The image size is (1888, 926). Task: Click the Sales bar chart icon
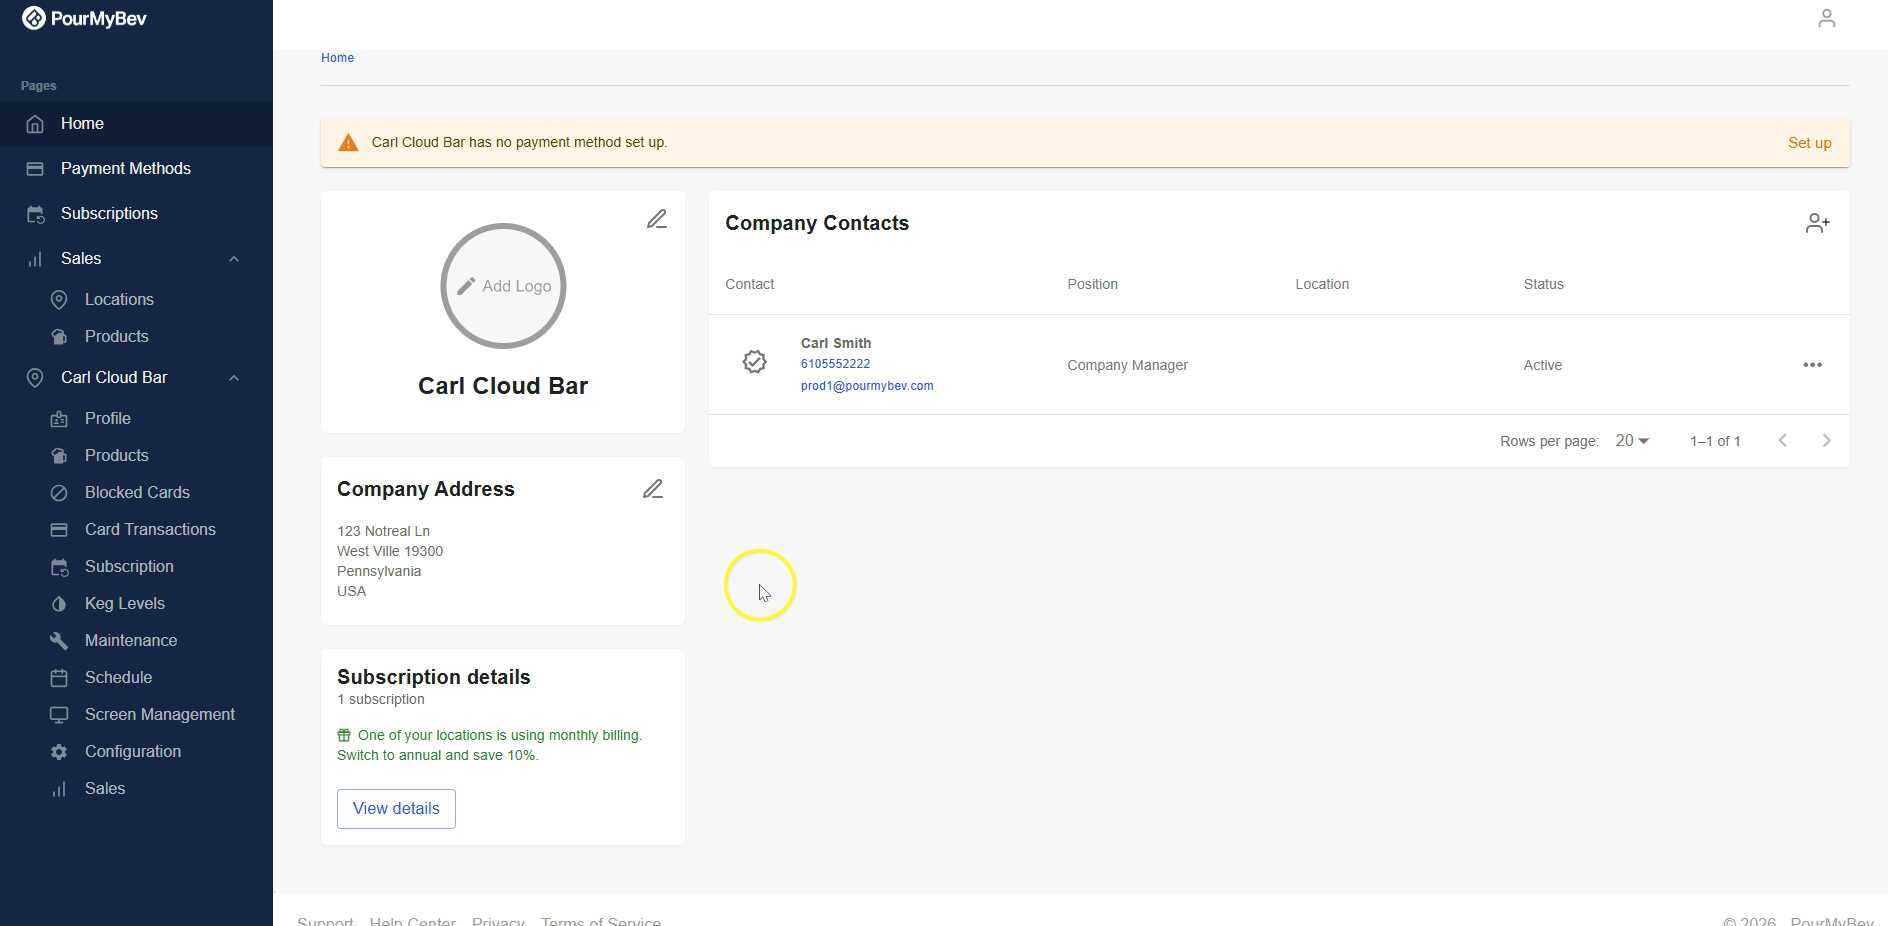[35, 259]
